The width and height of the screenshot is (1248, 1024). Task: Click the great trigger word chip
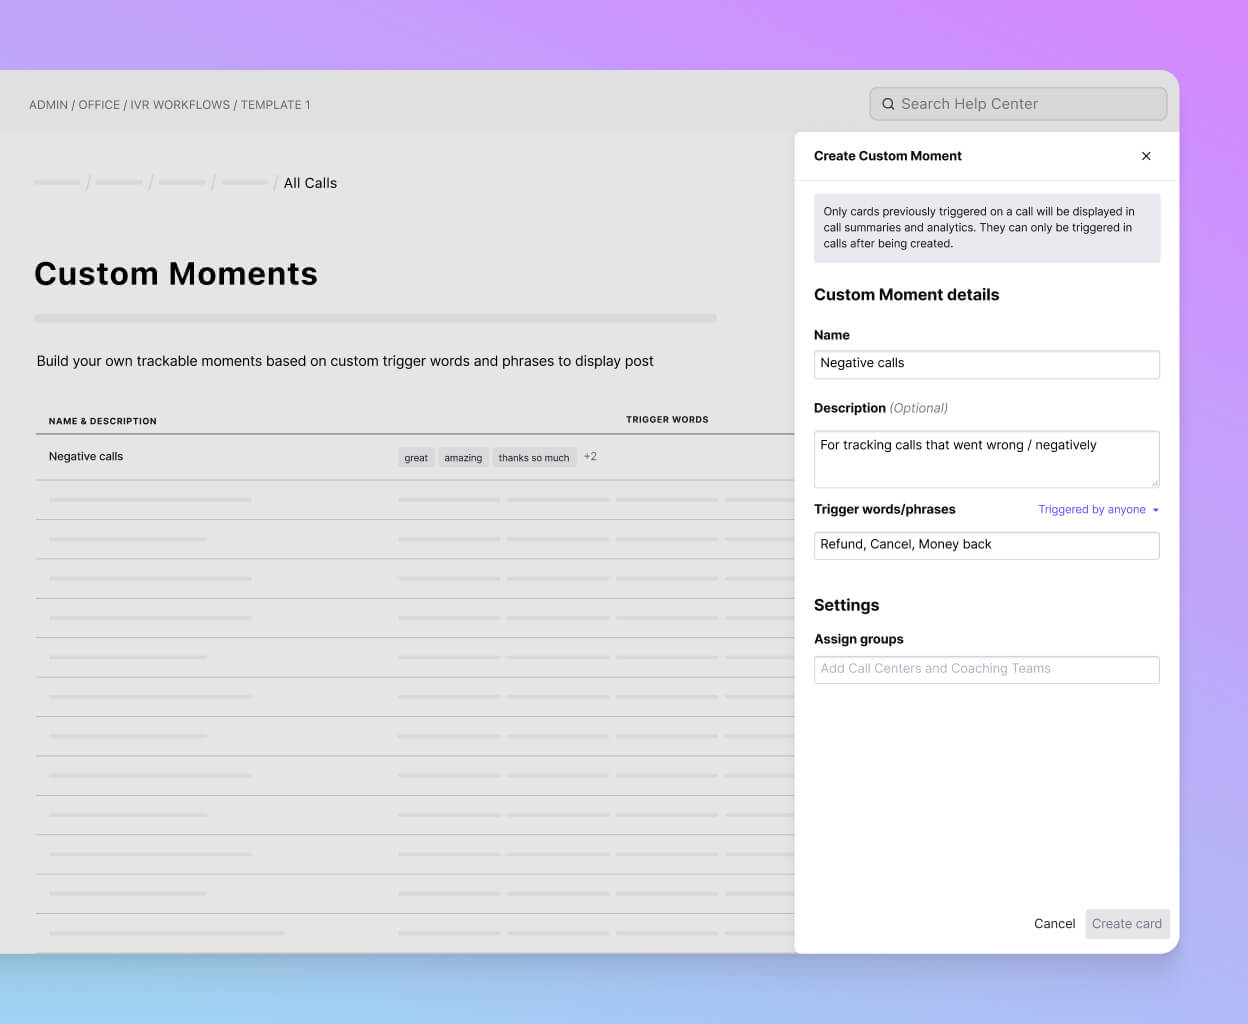point(416,457)
